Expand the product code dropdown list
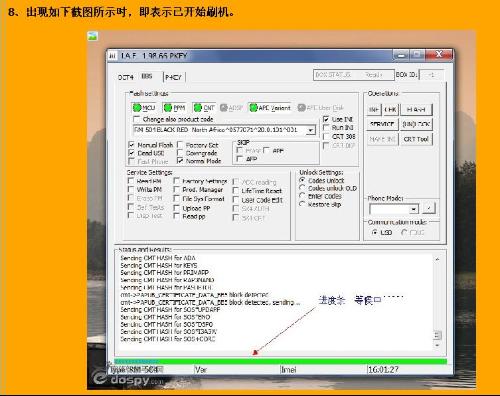Image resolution: width=500 pixels, height=396 pixels. (x=310, y=130)
